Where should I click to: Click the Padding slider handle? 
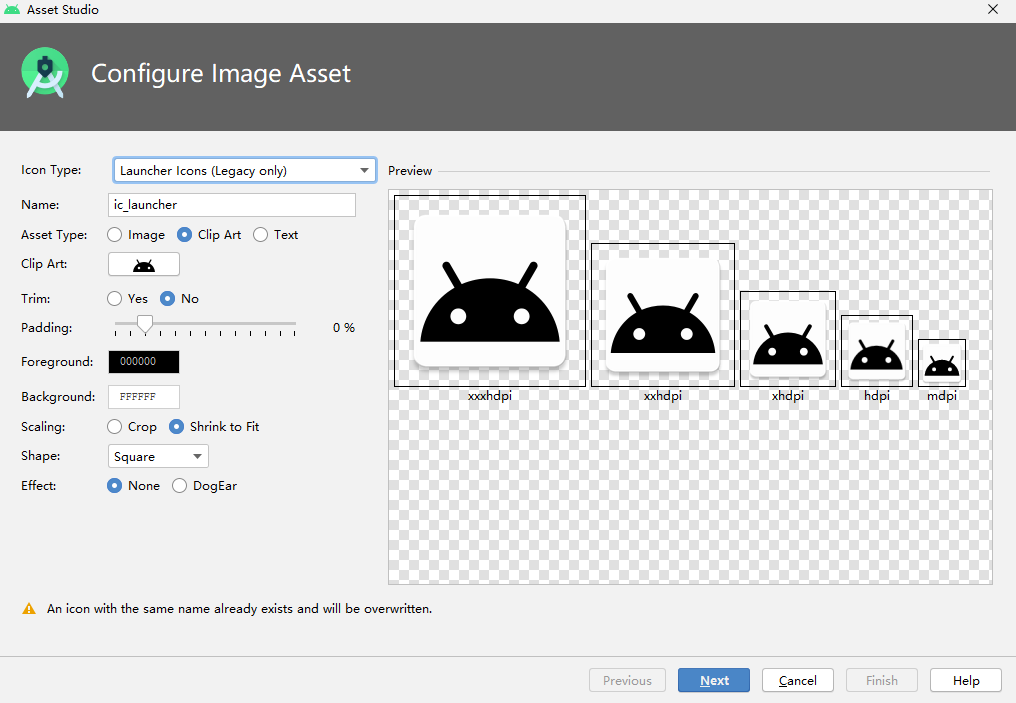(145, 324)
